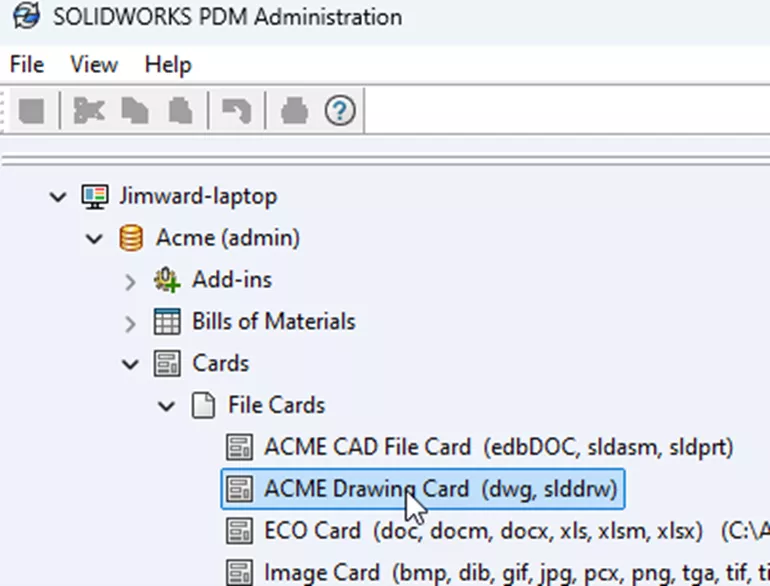Image resolution: width=770 pixels, height=586 pixels.
Task: Click the Image Card icon
Action: 240,573
